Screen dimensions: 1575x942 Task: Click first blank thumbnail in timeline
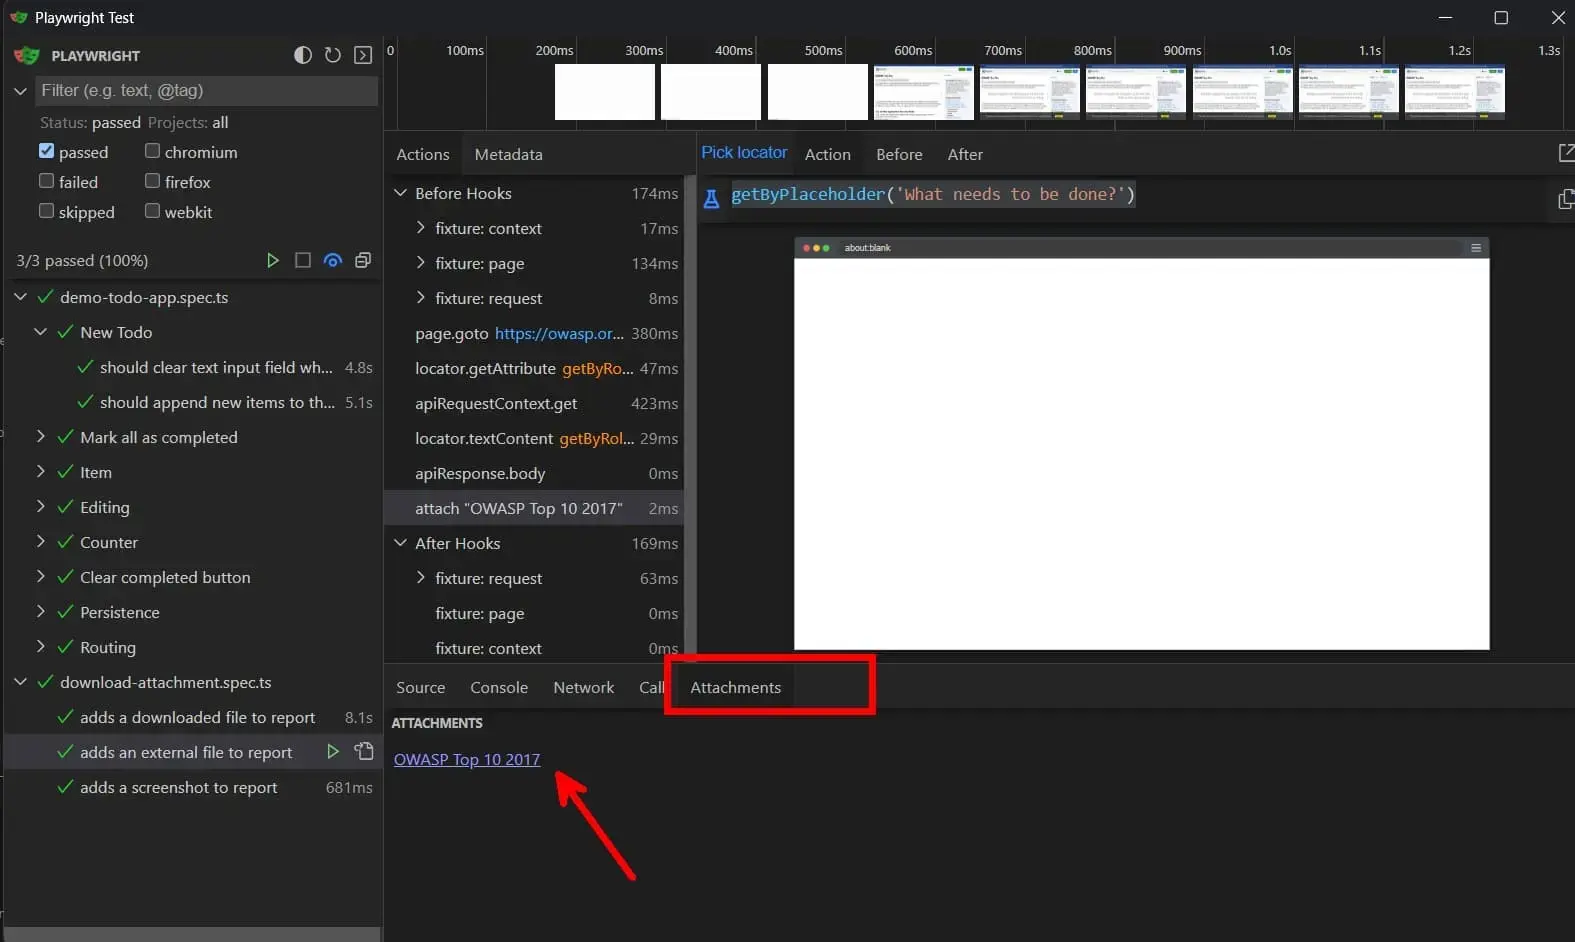point(605,92)
